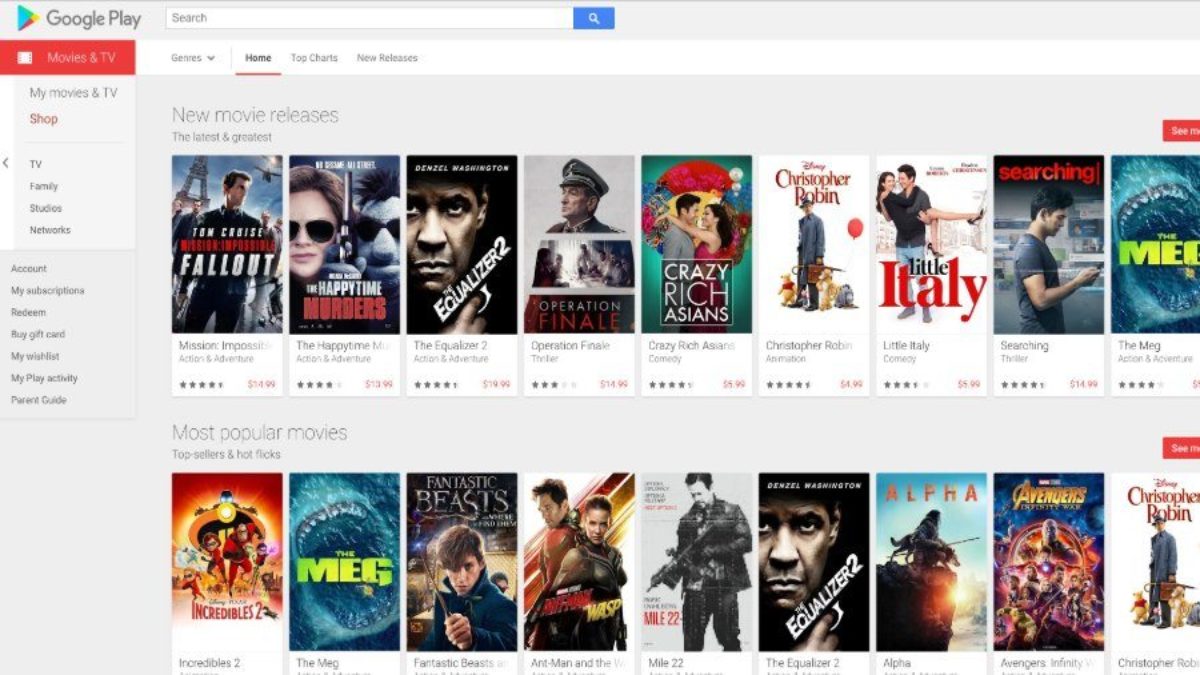Open the Genres dropdown
1200x675 pixels.
[x=193, y=58]
